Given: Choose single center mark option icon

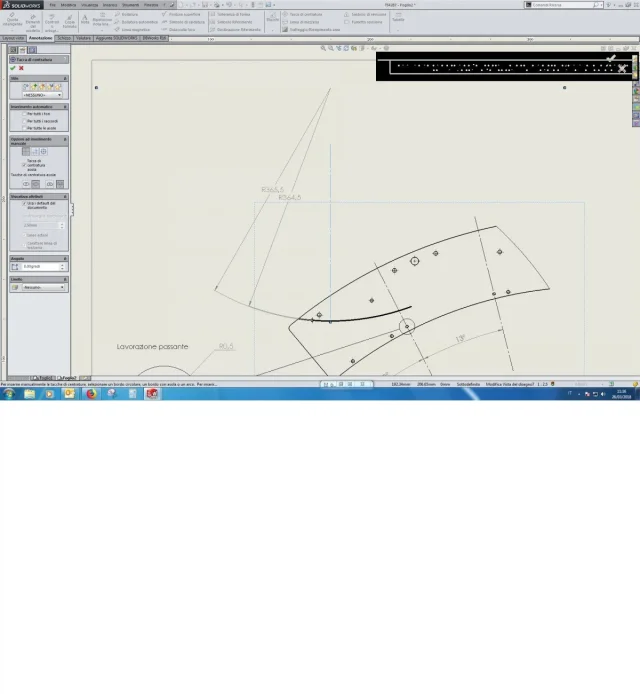Looking at the screenshot, I should (26, 152).
